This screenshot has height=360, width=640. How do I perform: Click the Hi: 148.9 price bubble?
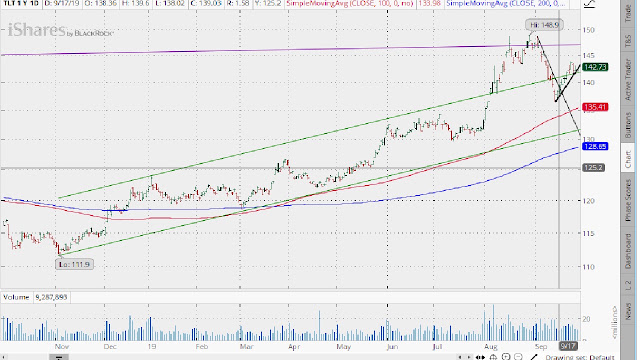click(544, 25)
